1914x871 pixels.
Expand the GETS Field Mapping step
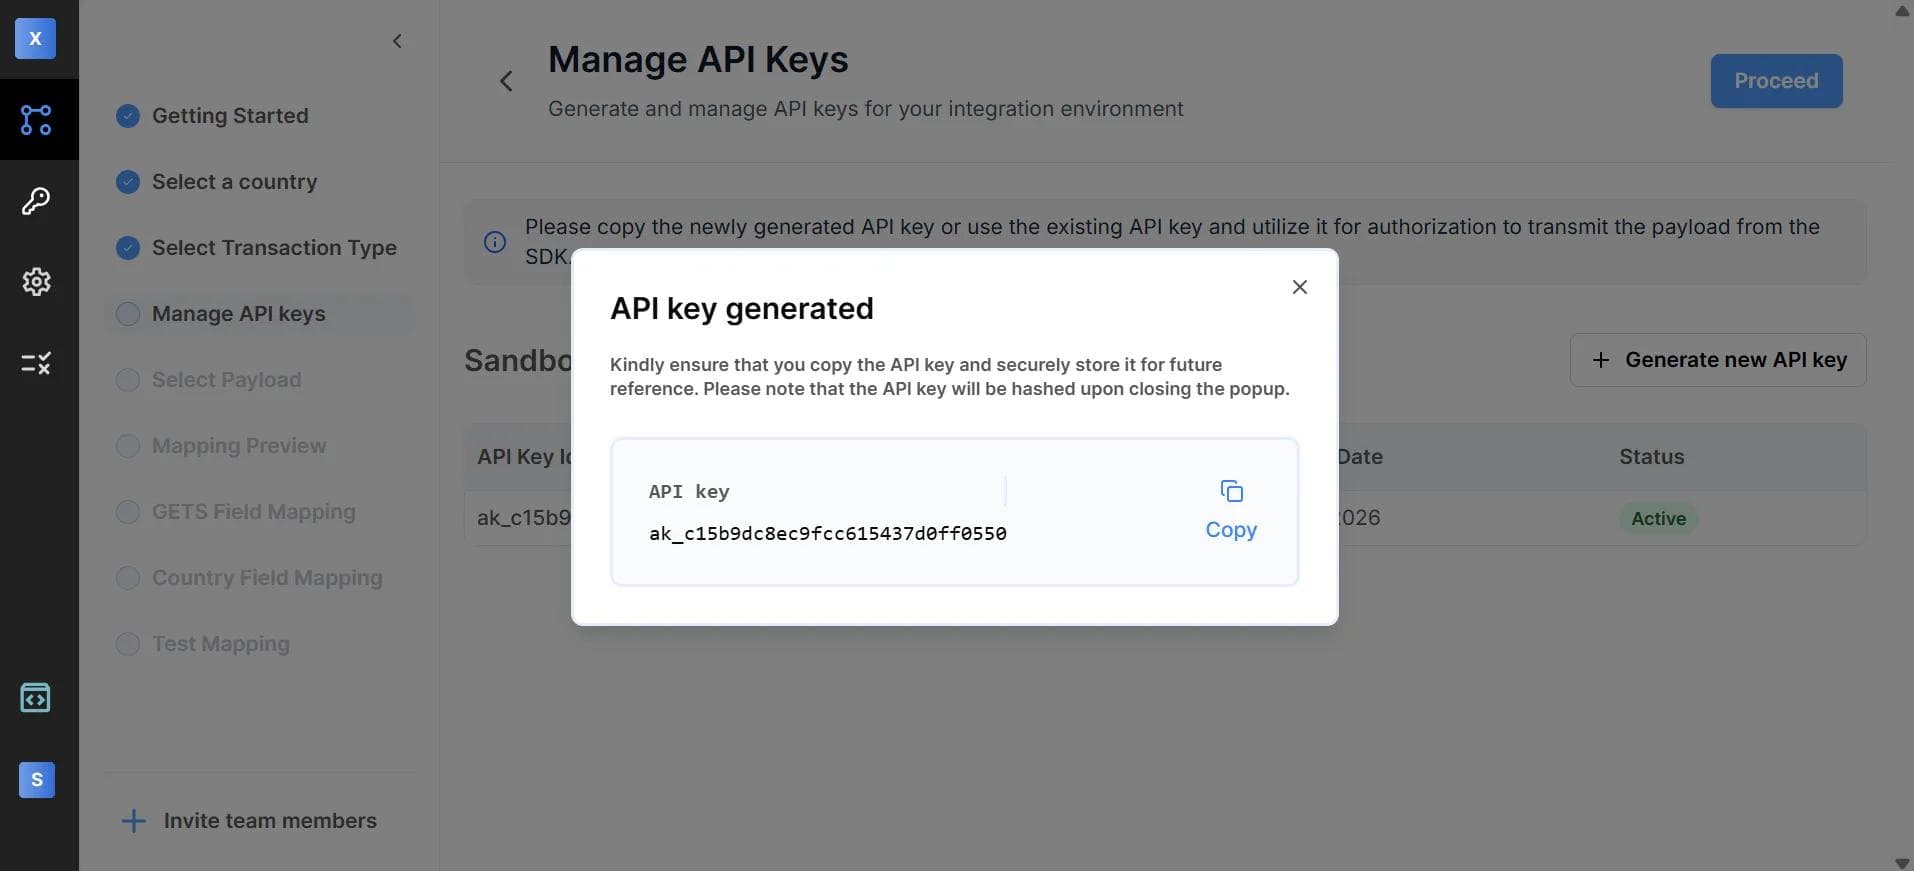click(x=128, y=512)
